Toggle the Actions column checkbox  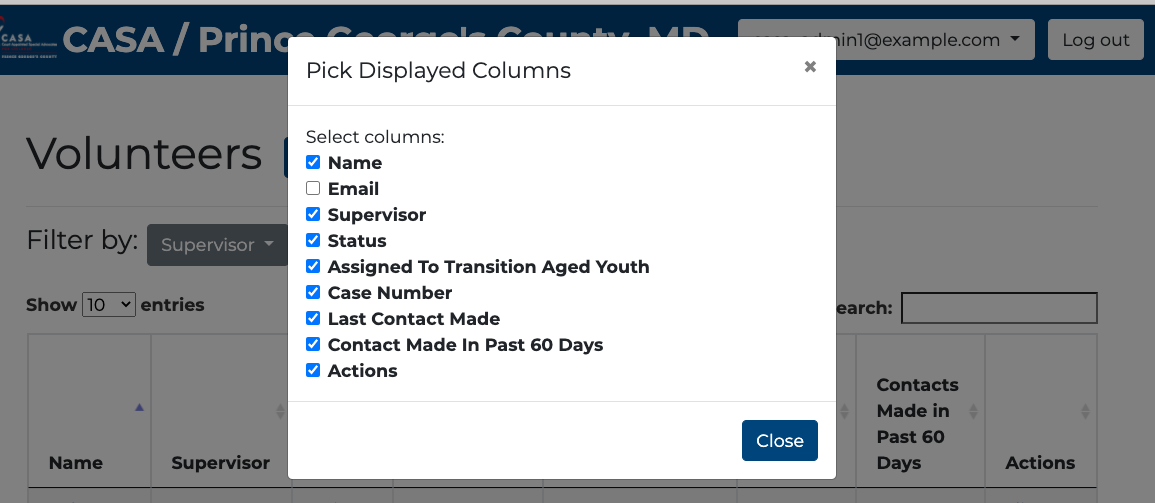pyautogui.click(x=313, y=370)
